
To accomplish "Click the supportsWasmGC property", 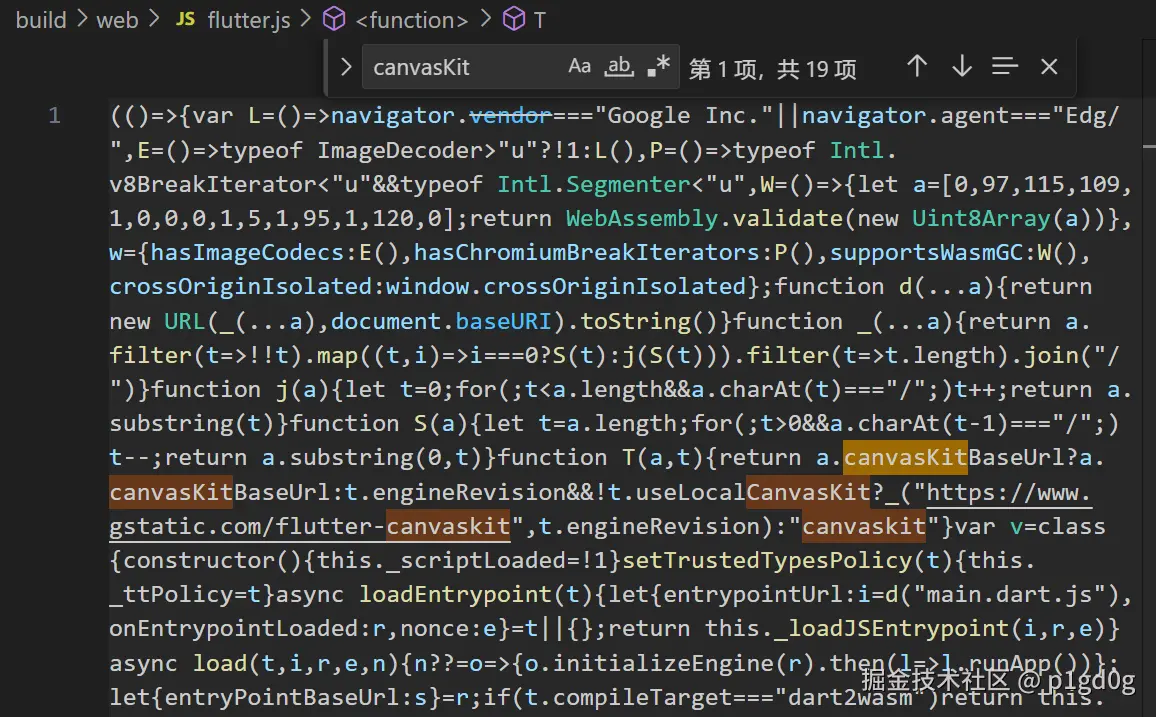I will point(926,253).
